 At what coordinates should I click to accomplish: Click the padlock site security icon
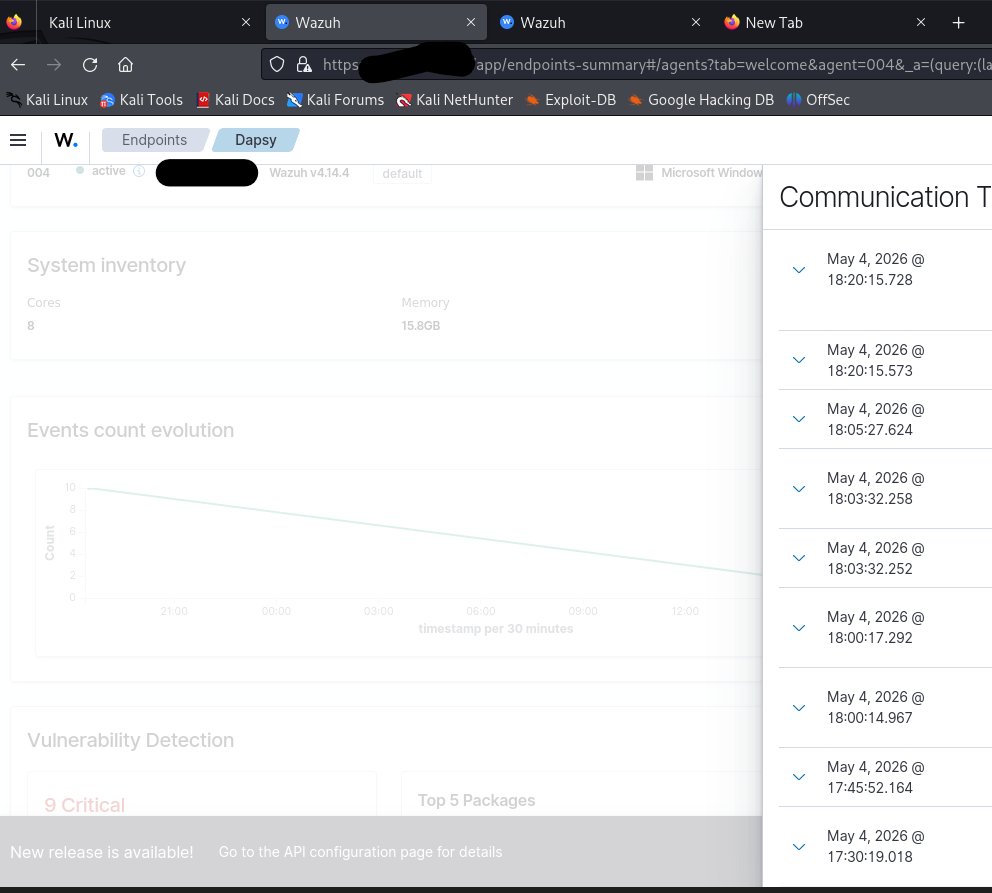tap(304, 65)
